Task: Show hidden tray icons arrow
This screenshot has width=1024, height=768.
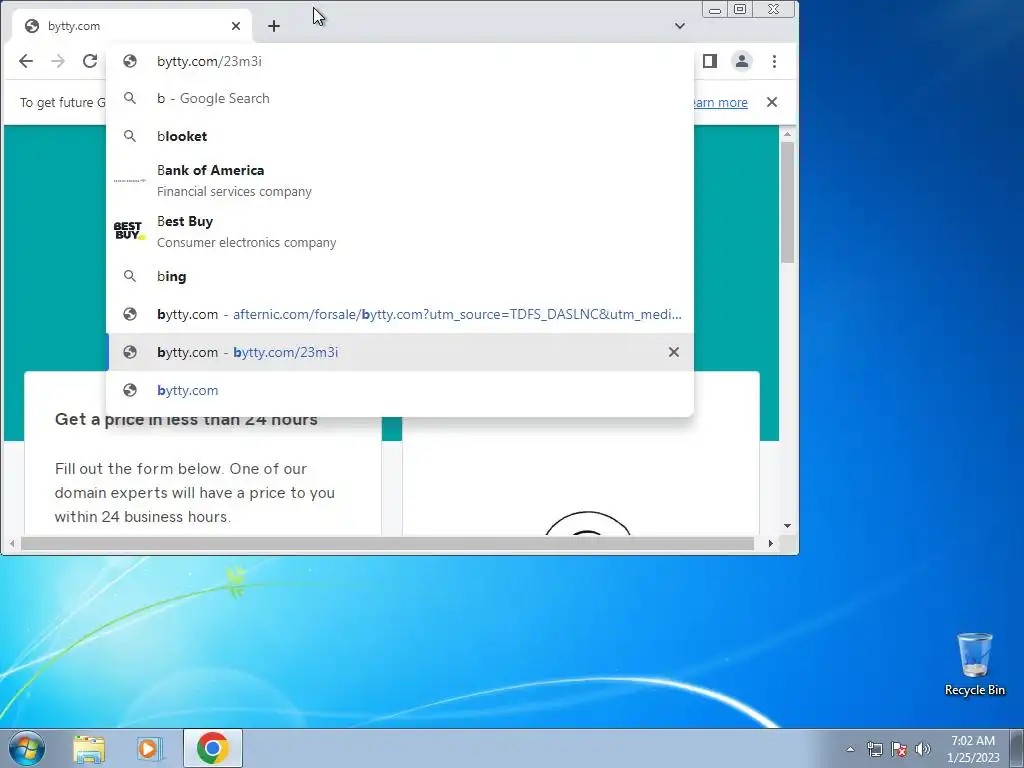Action: (x=850, y=749)
